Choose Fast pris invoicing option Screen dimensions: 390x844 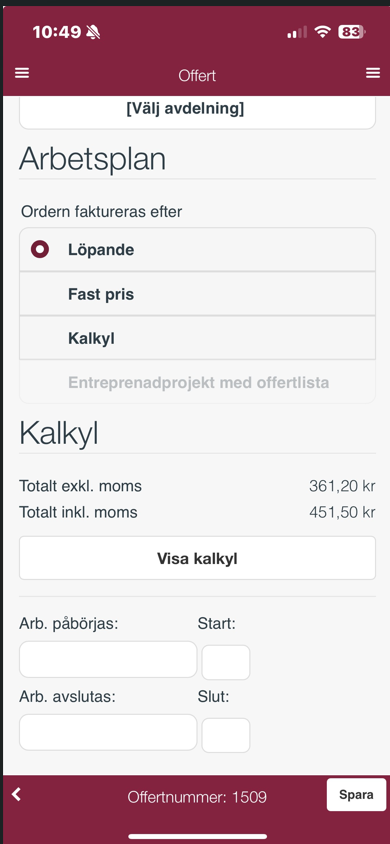(x=197, y=294)
